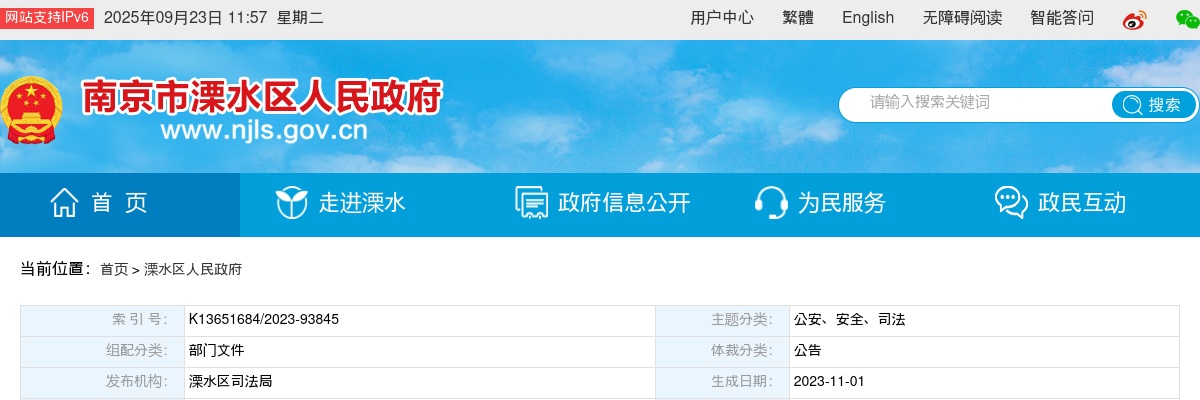Open the 政府信息公开 navigation tab

624,203
